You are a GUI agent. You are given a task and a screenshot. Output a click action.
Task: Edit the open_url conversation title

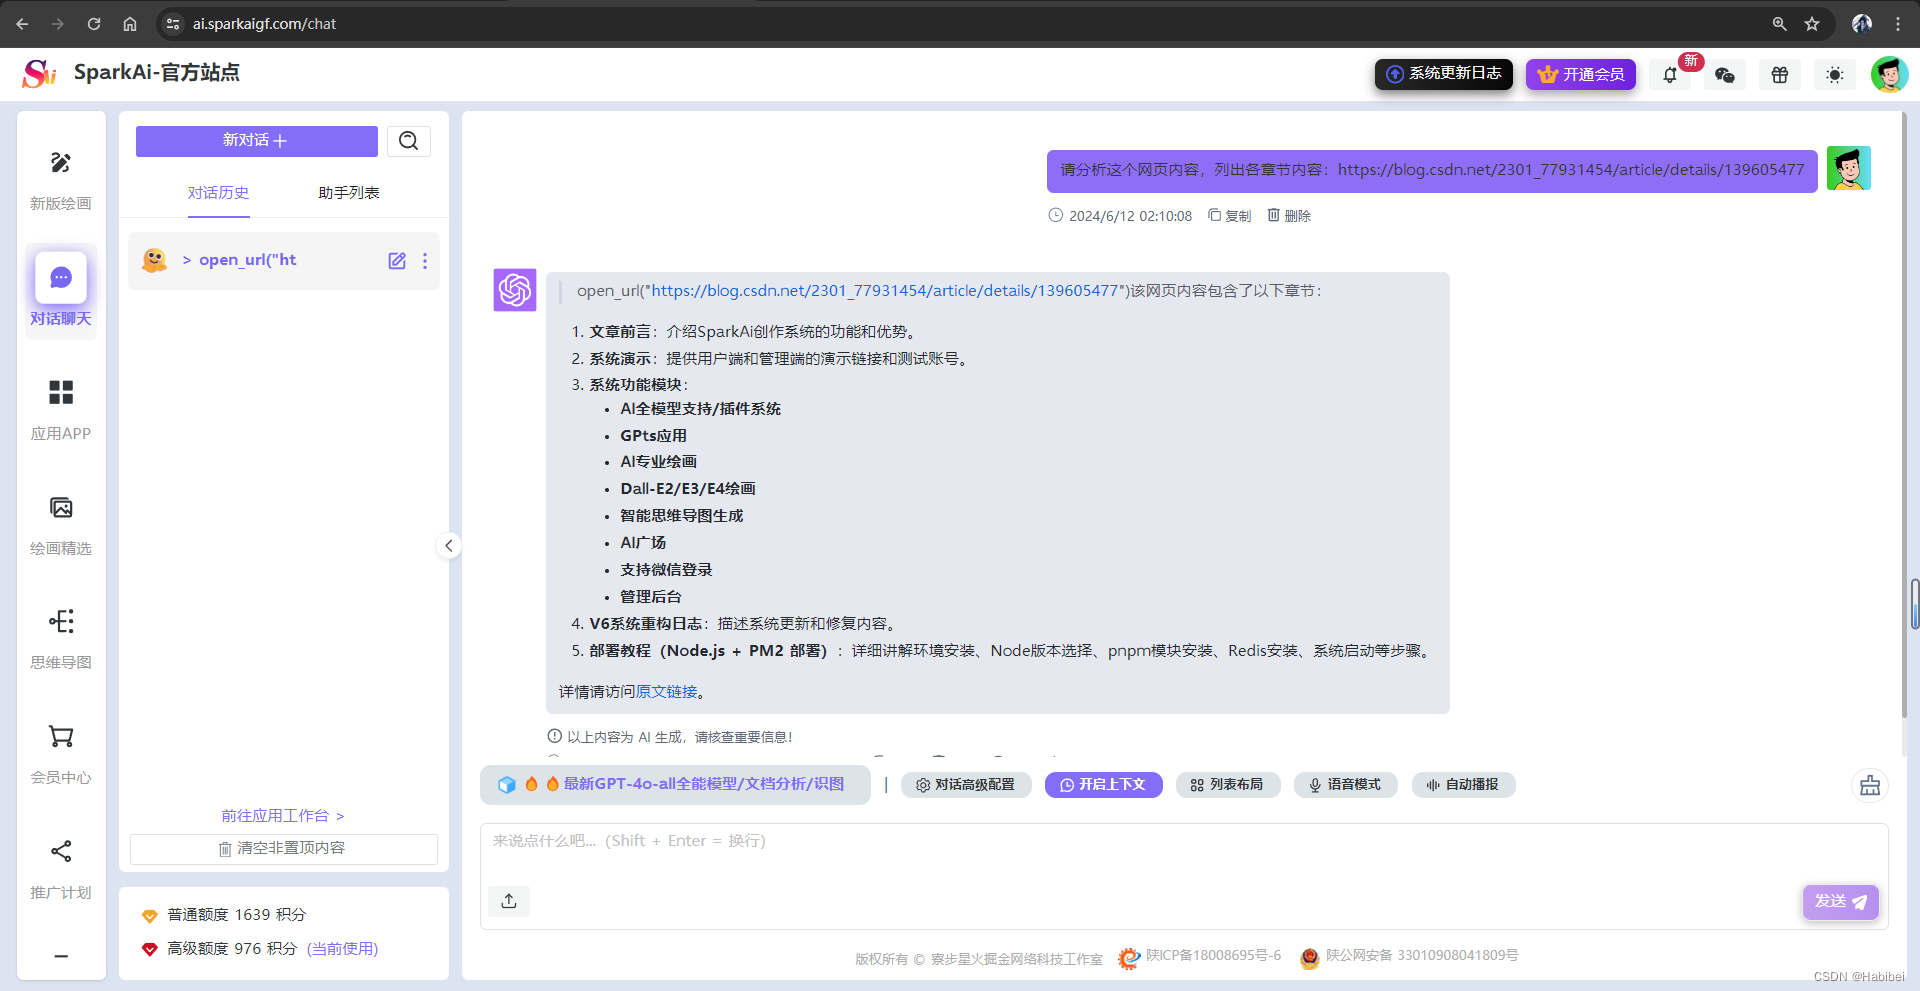(x=397, y=261)
